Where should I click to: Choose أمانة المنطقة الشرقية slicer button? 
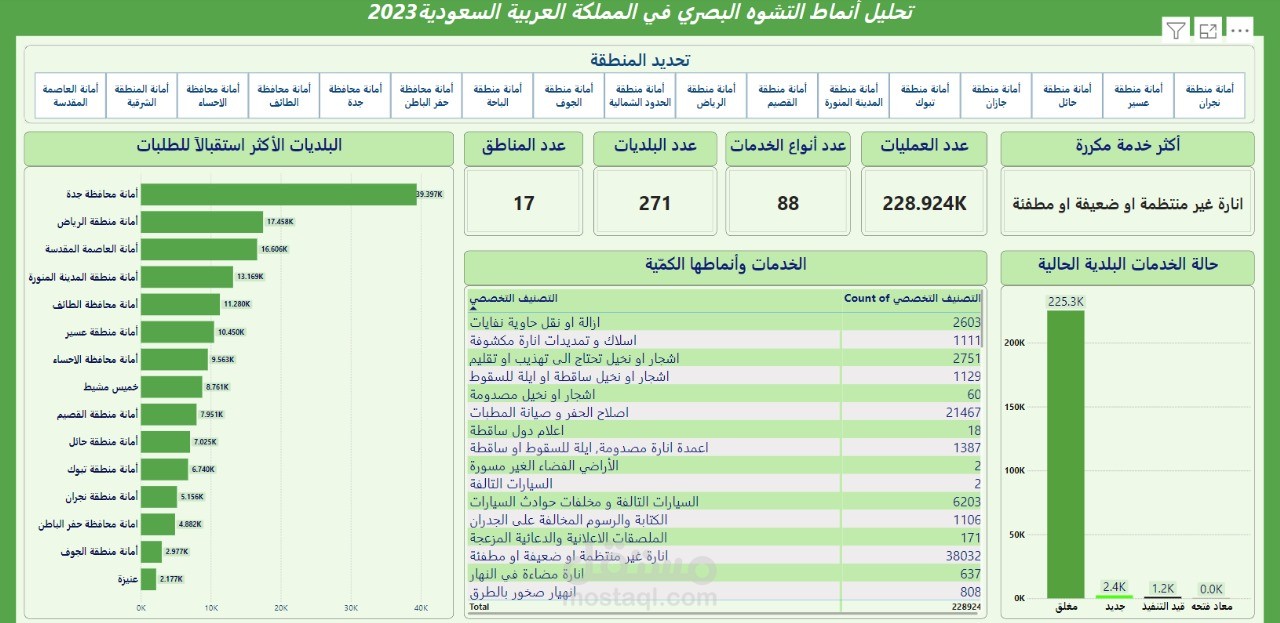pos(142,96)
